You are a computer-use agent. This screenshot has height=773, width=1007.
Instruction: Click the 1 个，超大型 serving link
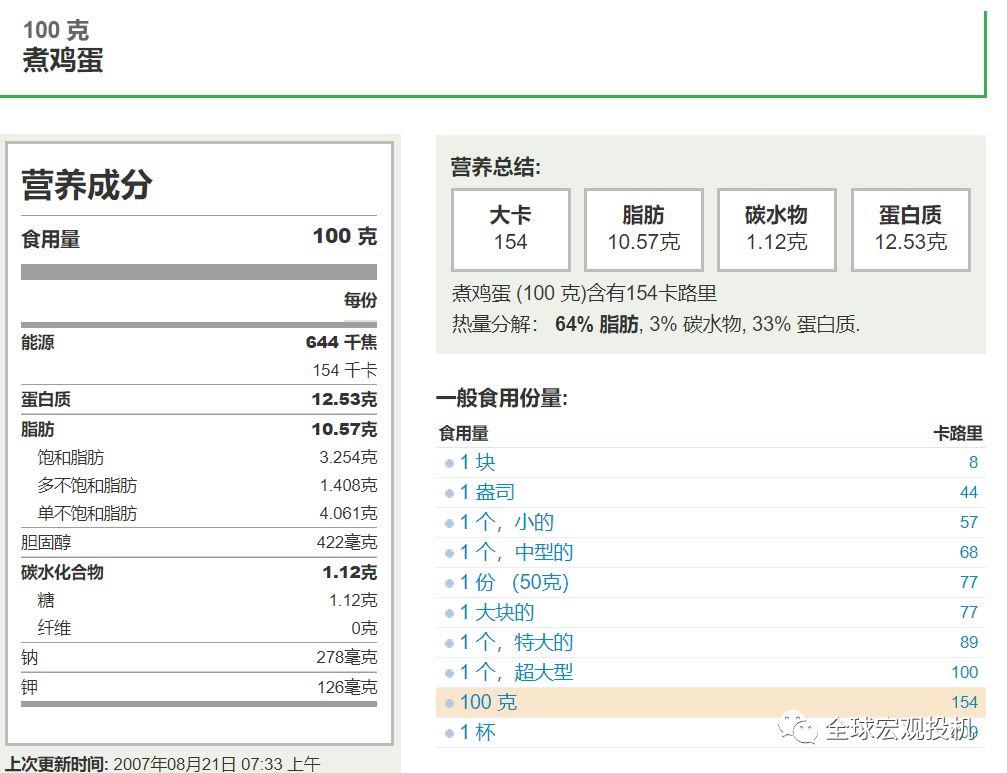coord(516,672)
